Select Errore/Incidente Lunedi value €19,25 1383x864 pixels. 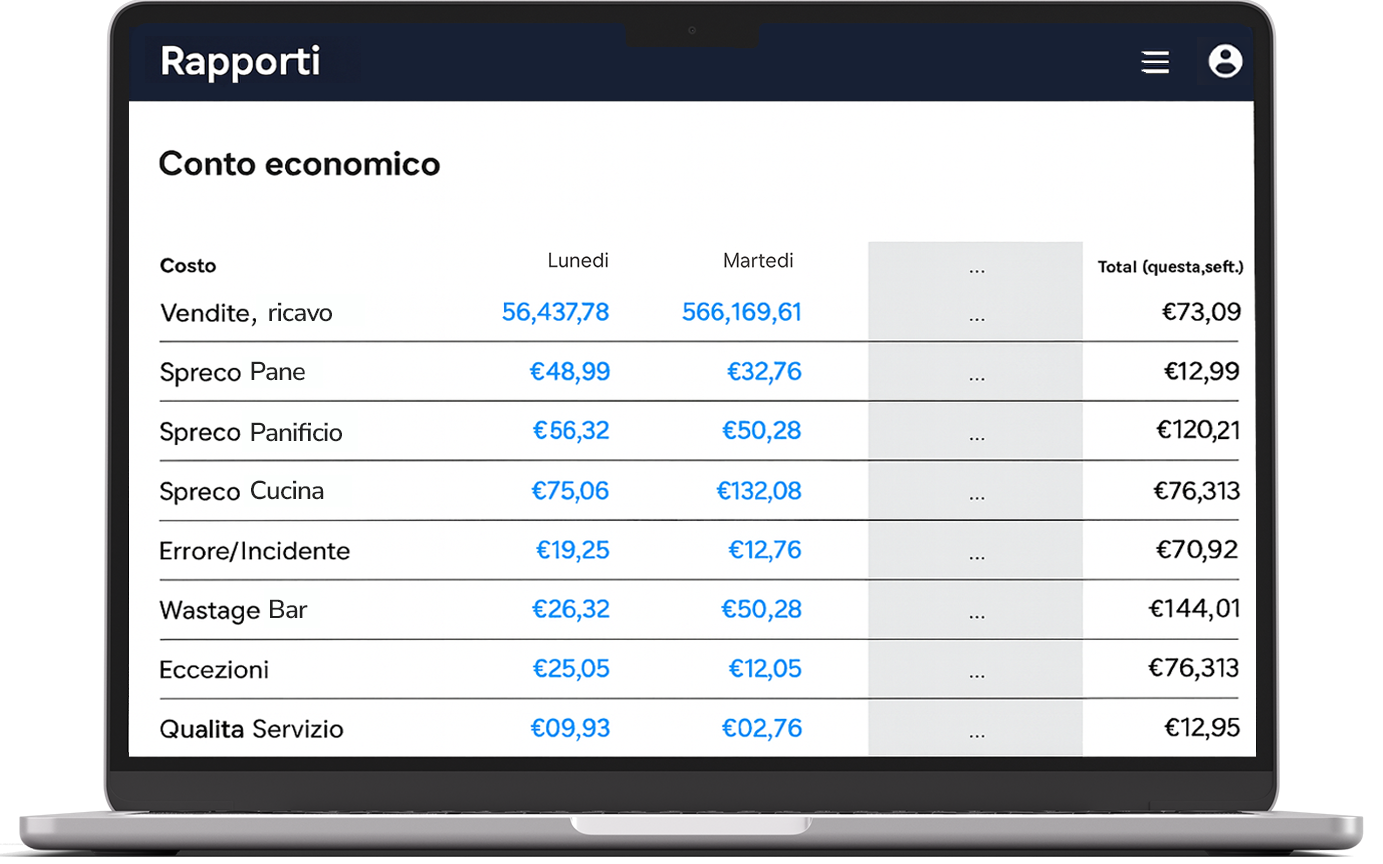pos(571,550)
